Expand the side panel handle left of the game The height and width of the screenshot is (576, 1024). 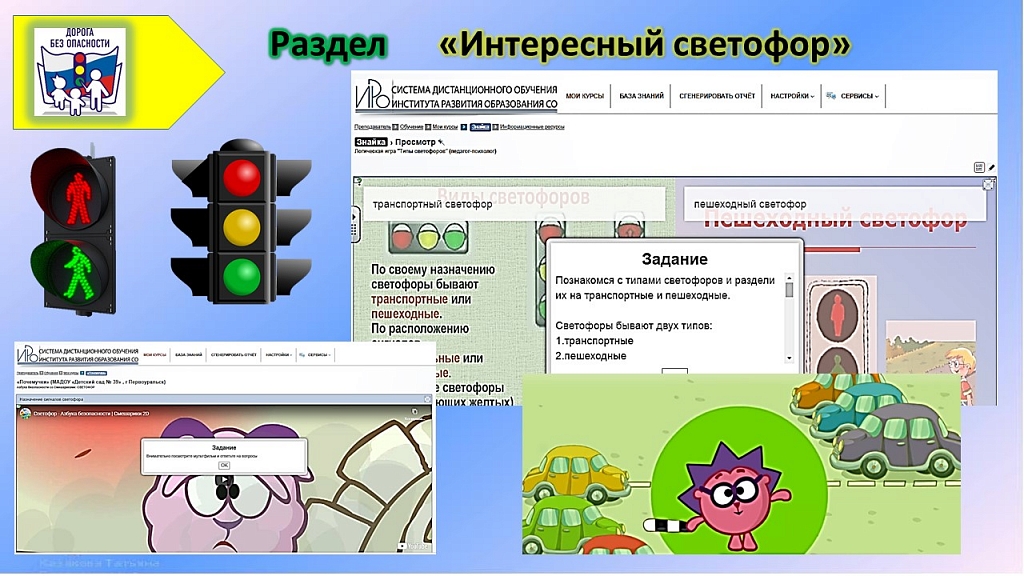356,217
